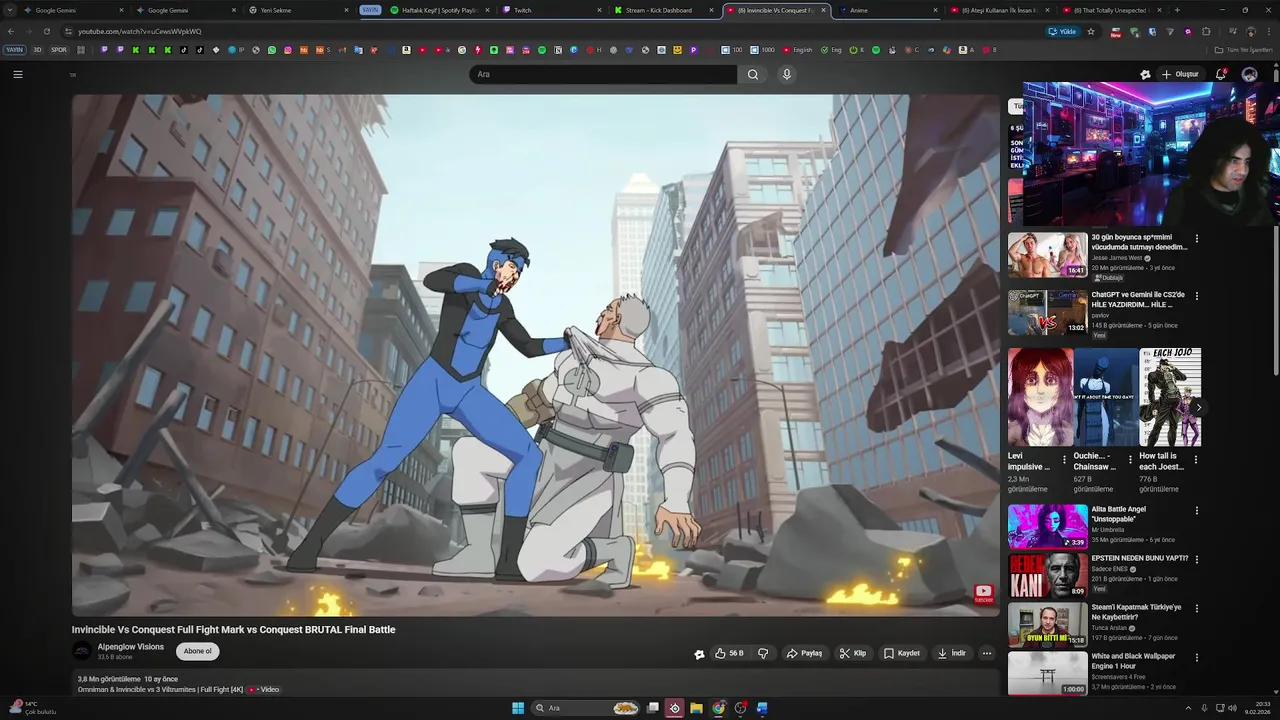
Task: Open File Explorer from taskbar
Action: 696,708
